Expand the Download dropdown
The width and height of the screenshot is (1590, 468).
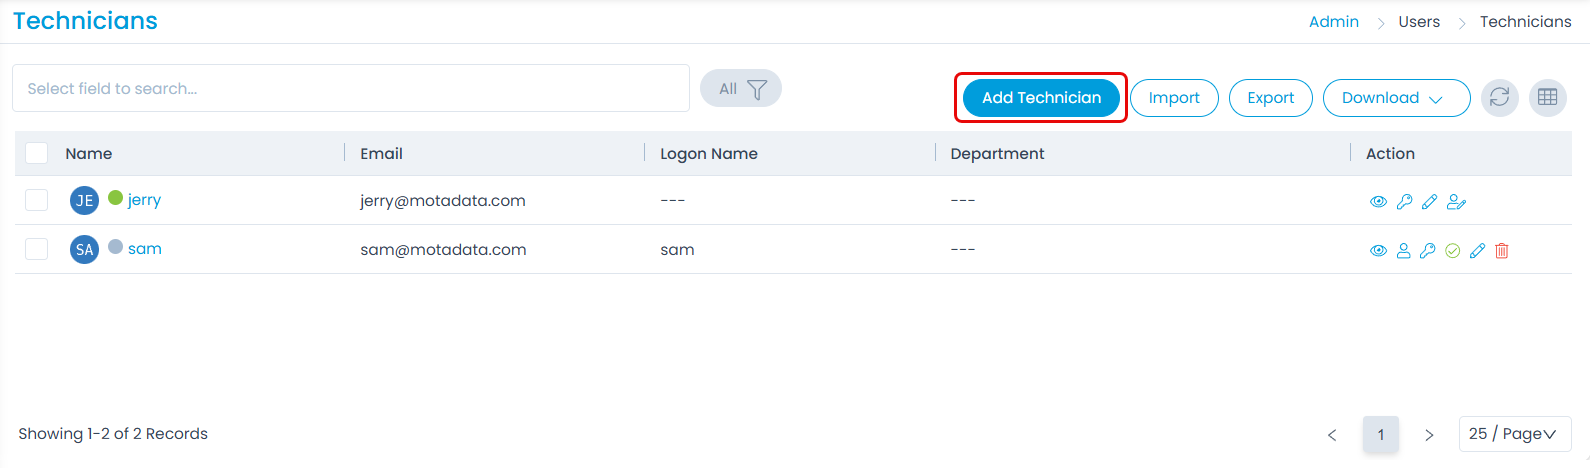point(1395,98)
